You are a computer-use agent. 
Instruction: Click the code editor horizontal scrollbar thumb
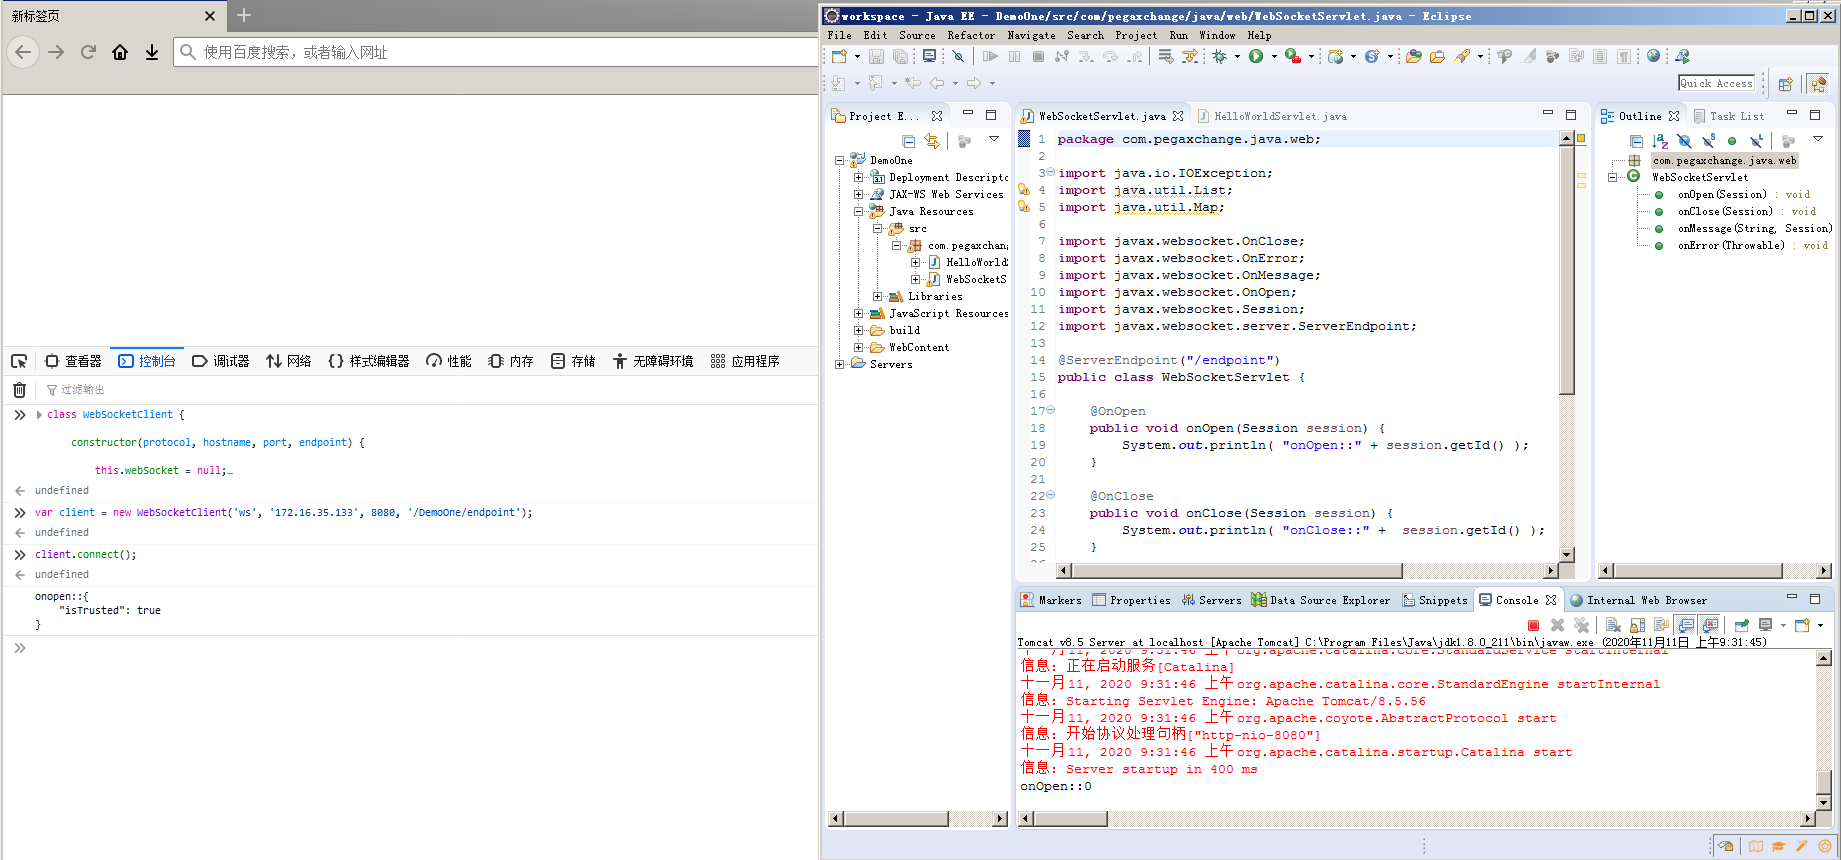pyautogui.click(x=1237, y=571)
